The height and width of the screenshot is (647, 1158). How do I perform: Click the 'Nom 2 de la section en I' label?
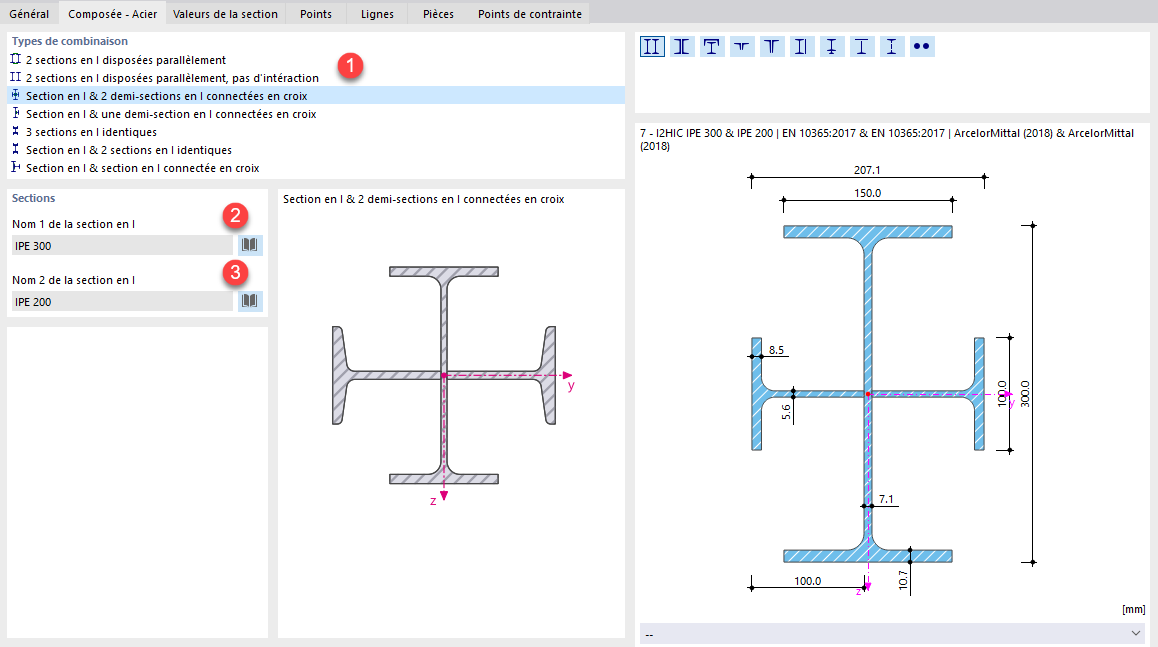click(x=73, y=280)
